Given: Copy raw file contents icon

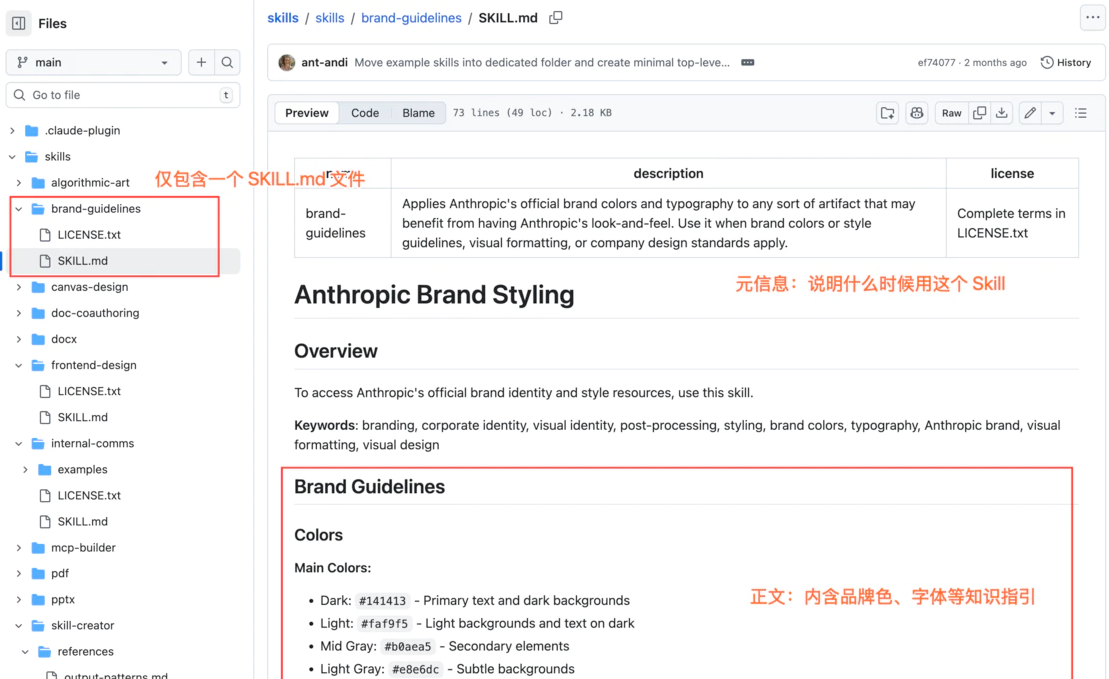Looking at the screenshot, I should coord(980,113).
